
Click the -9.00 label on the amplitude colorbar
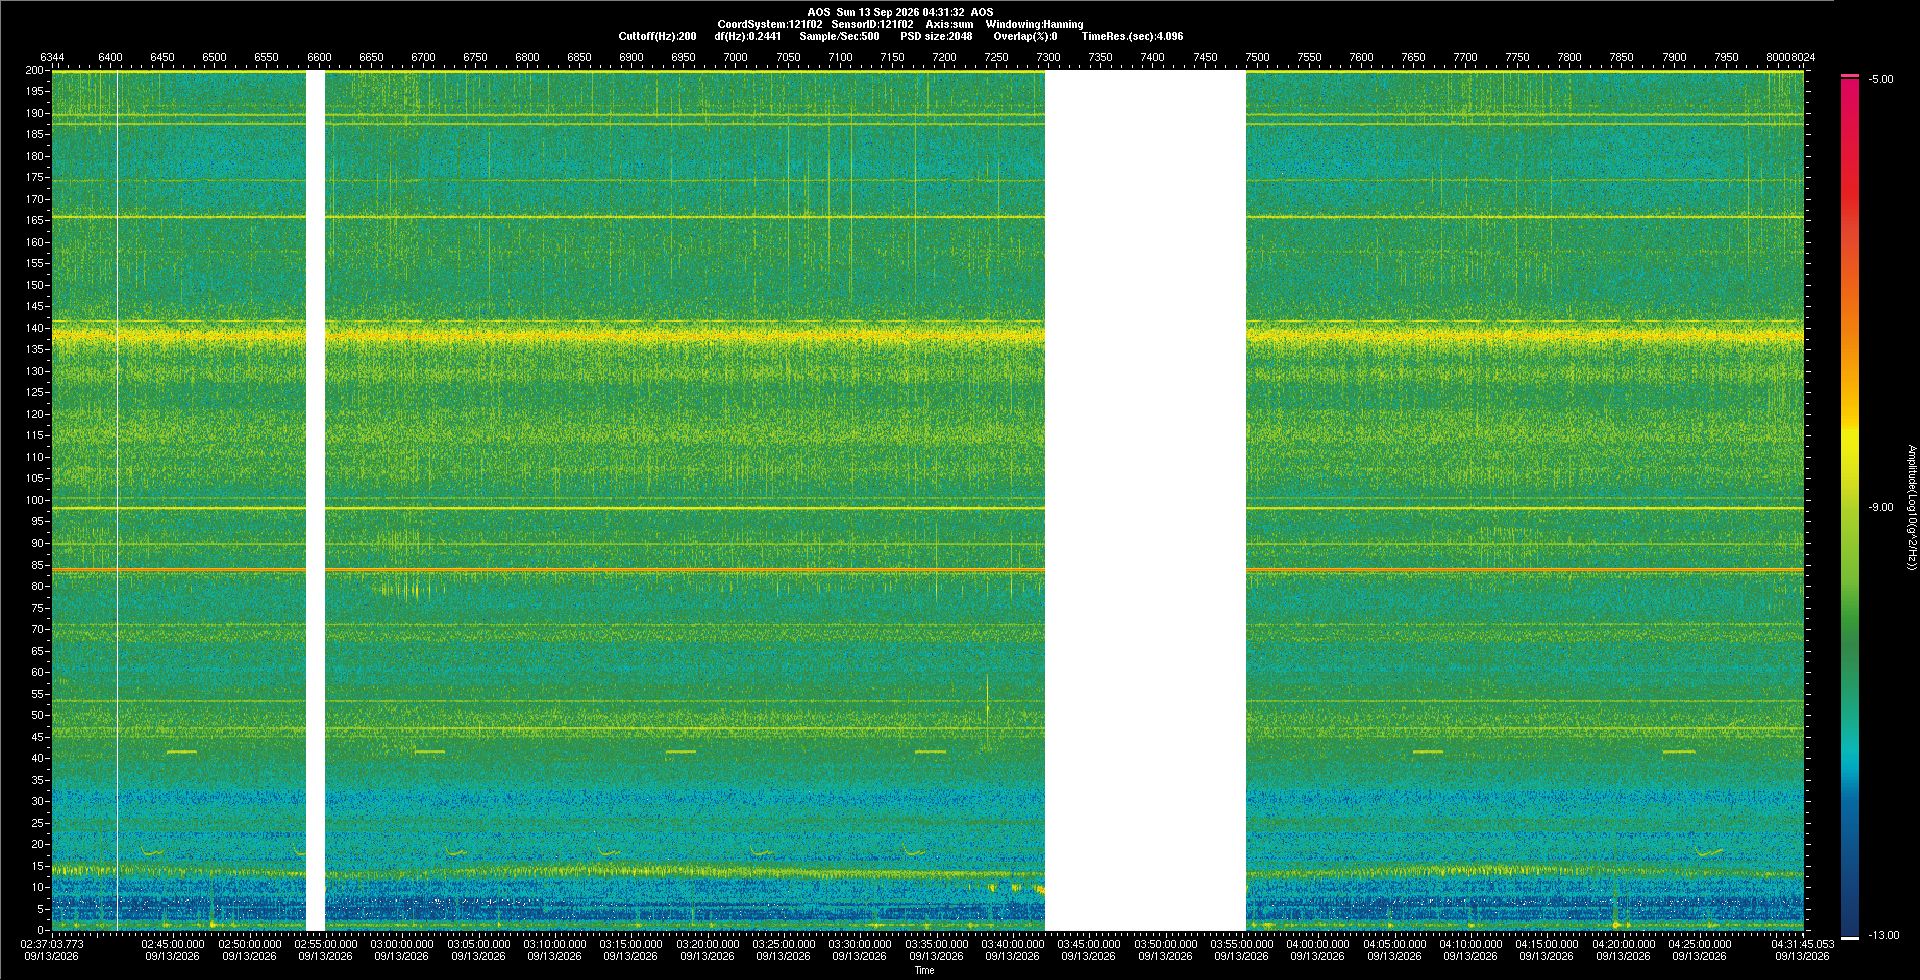pos(1881,507)
